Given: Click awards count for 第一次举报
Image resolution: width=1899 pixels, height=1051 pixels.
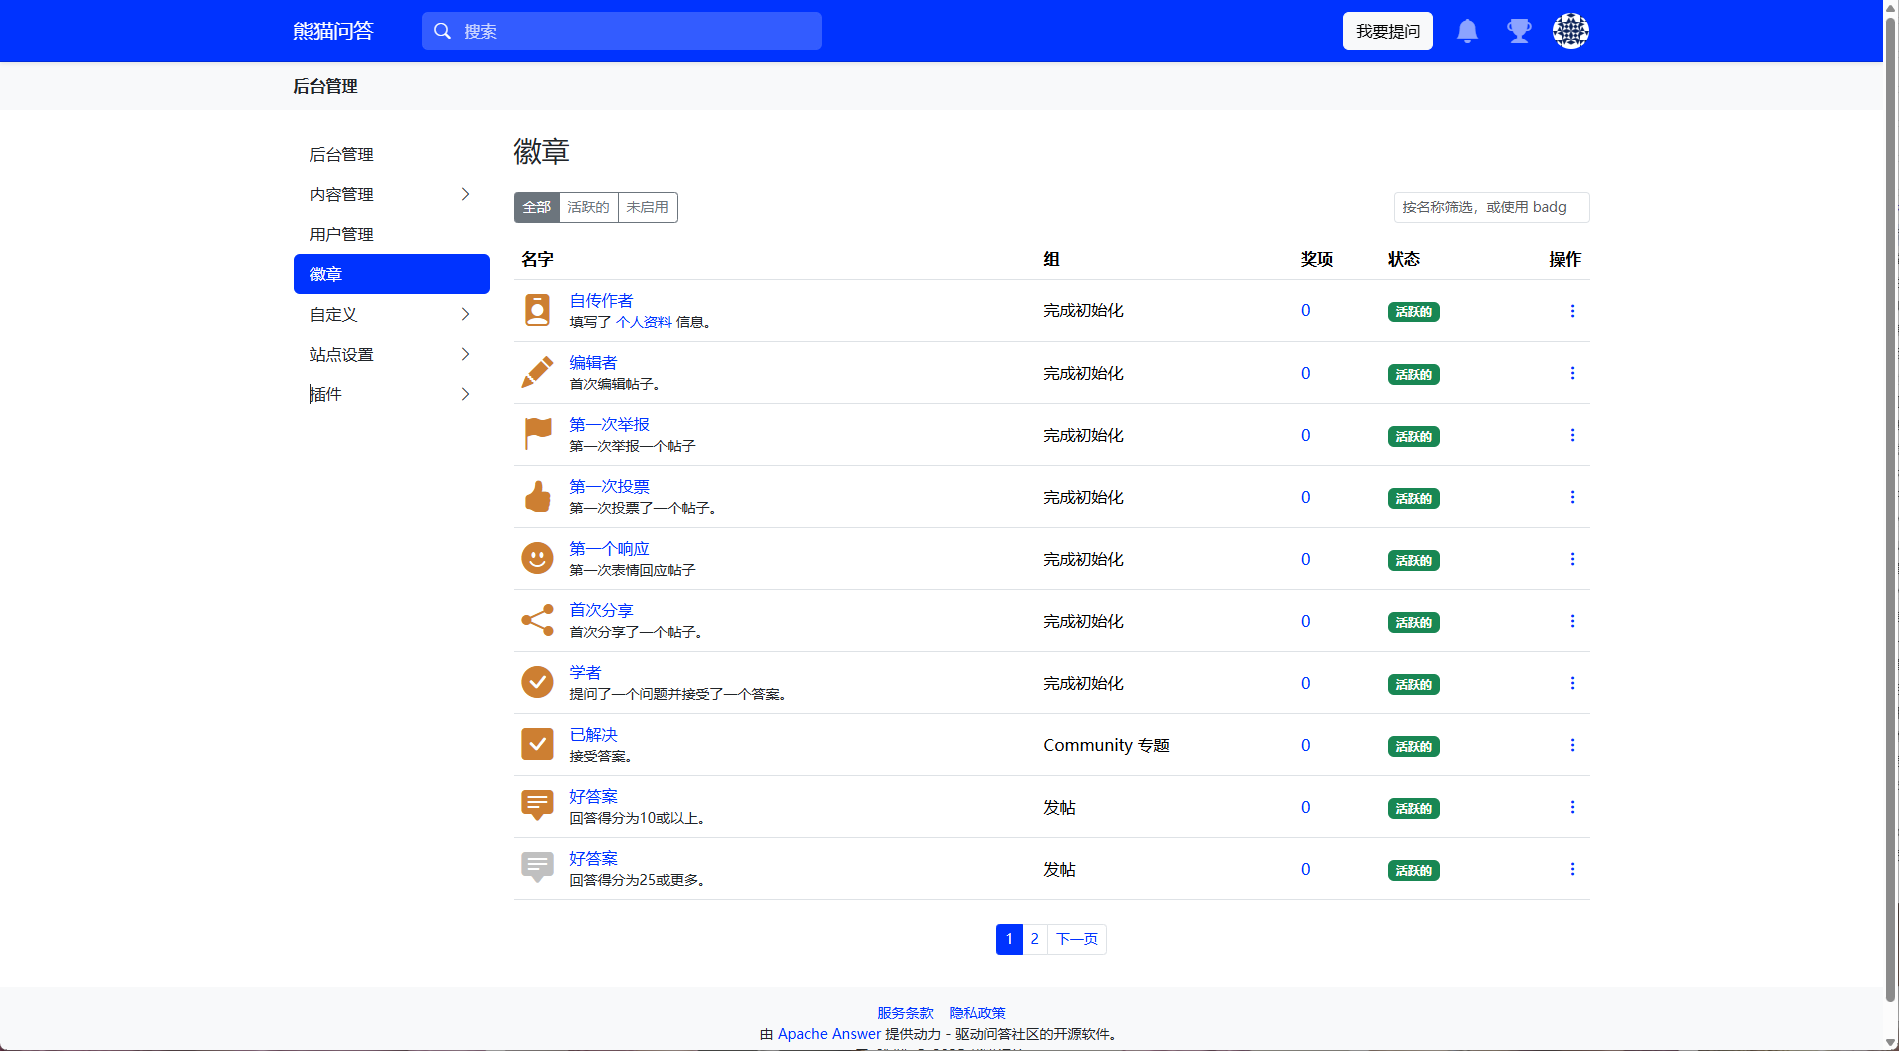Looking at the screenshot, I should (x=1305, y=435).
